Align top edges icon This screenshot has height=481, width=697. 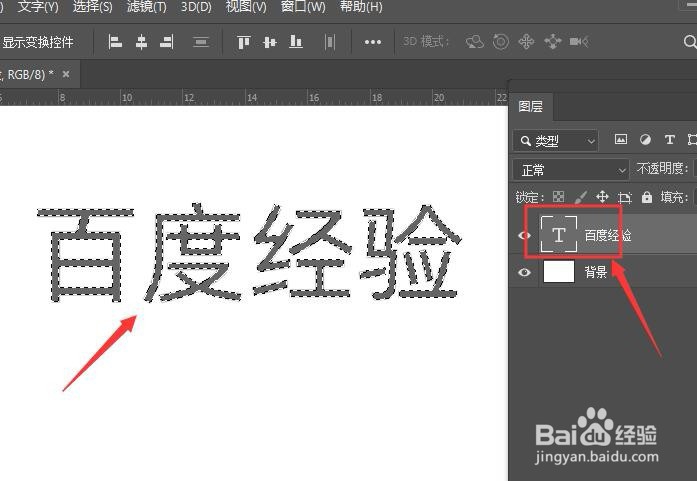[x=244, y=42]
